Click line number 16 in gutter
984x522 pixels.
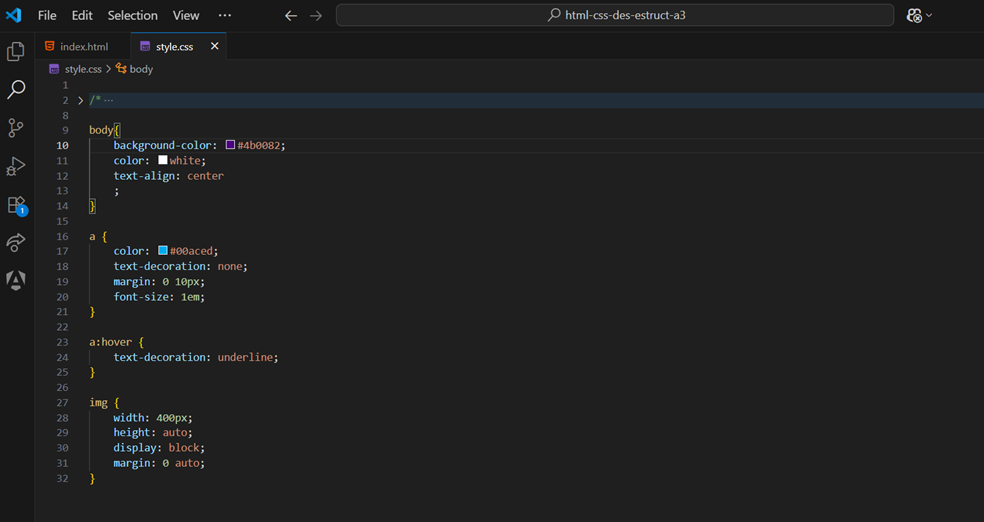pyautogui.click(x=62, y=237)
